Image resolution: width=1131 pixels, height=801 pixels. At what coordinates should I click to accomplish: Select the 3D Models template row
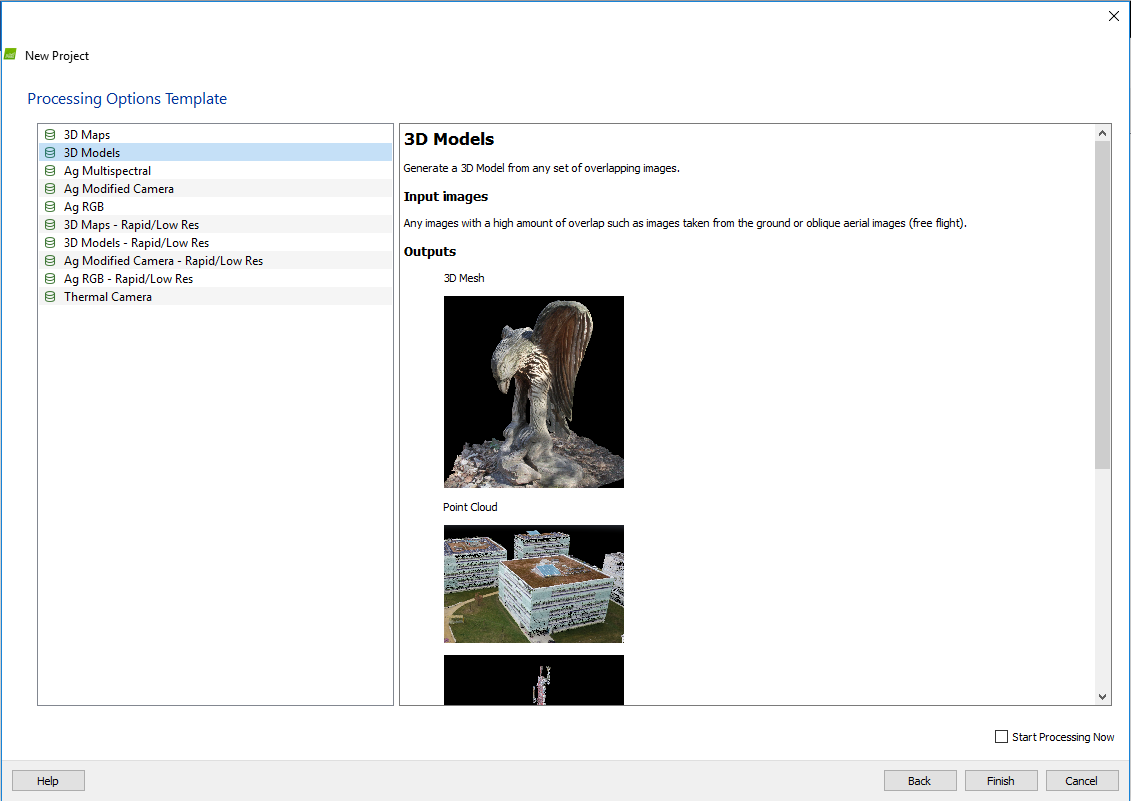[215, 152]
